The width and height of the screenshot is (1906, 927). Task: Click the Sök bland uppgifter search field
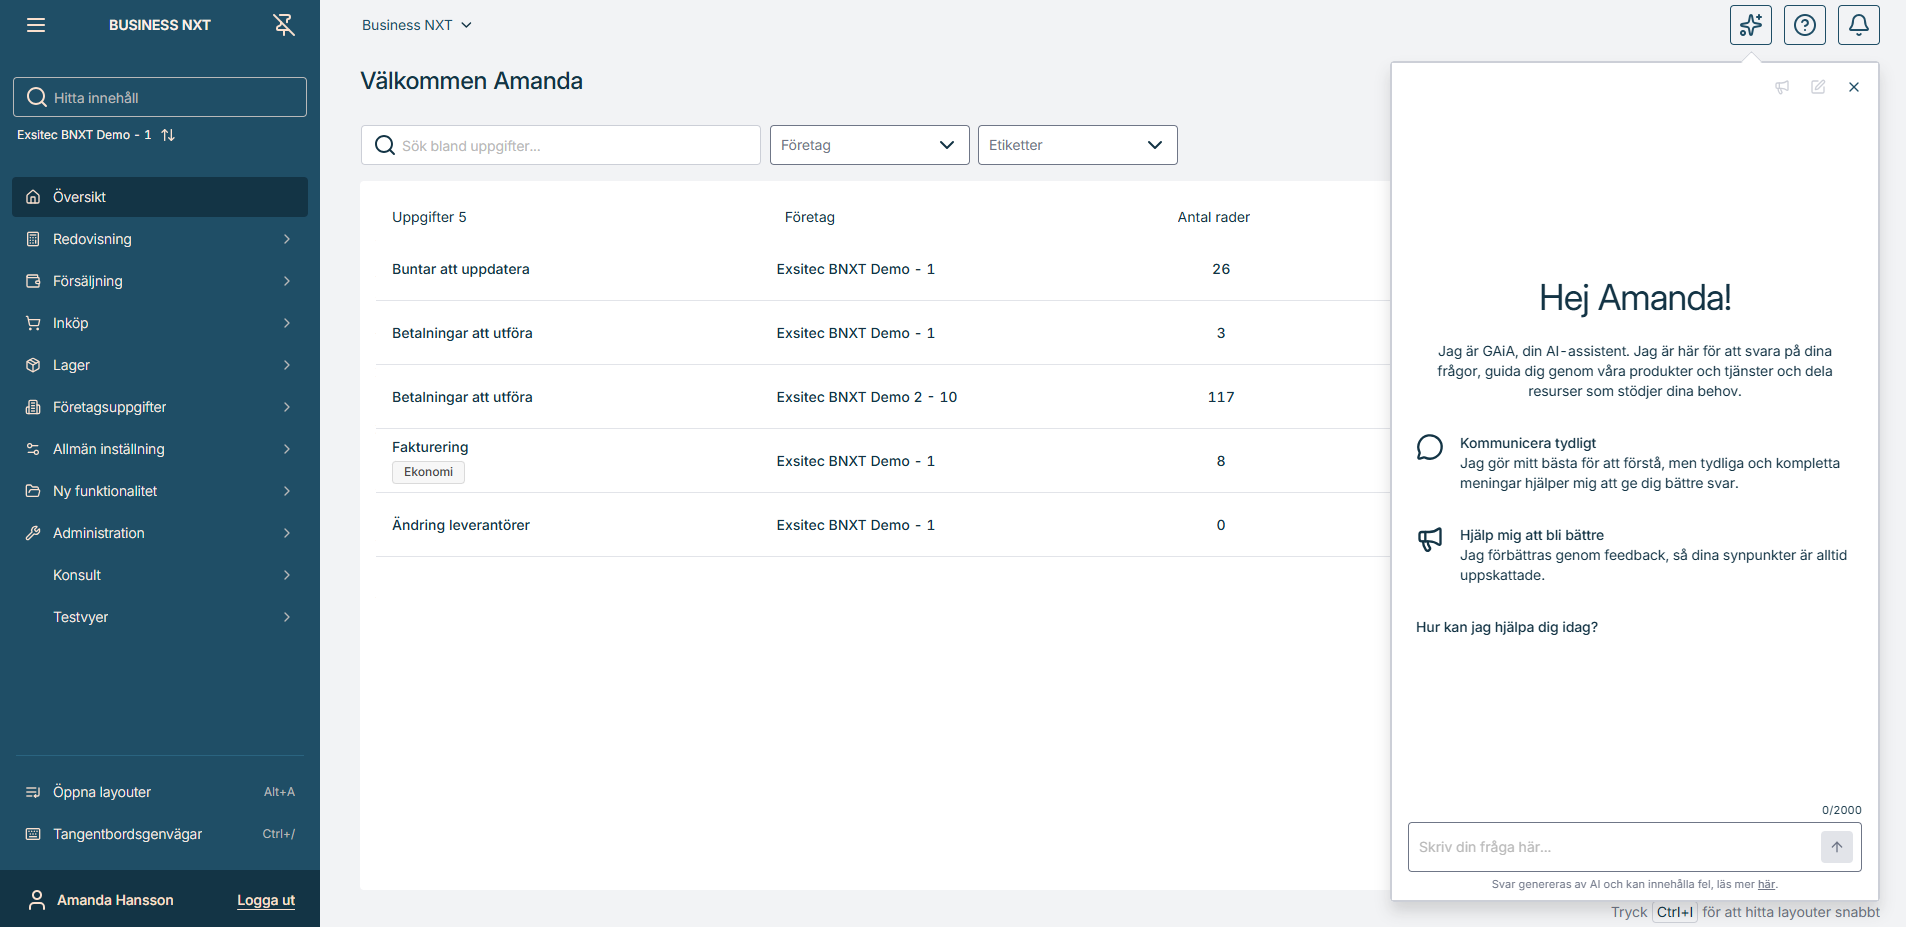pyautogui.click(x=560, y=144)
